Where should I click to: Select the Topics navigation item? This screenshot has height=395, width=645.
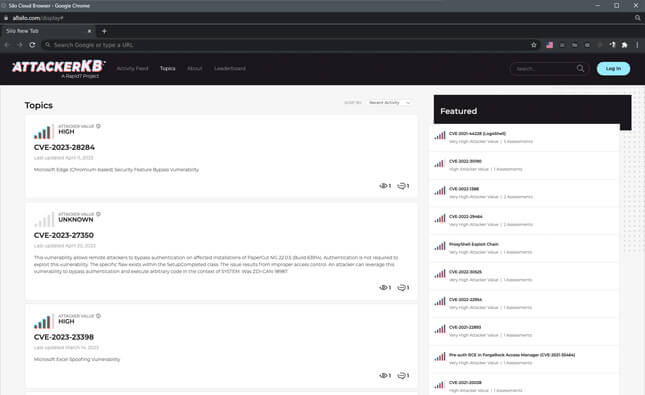coord(167,68)
